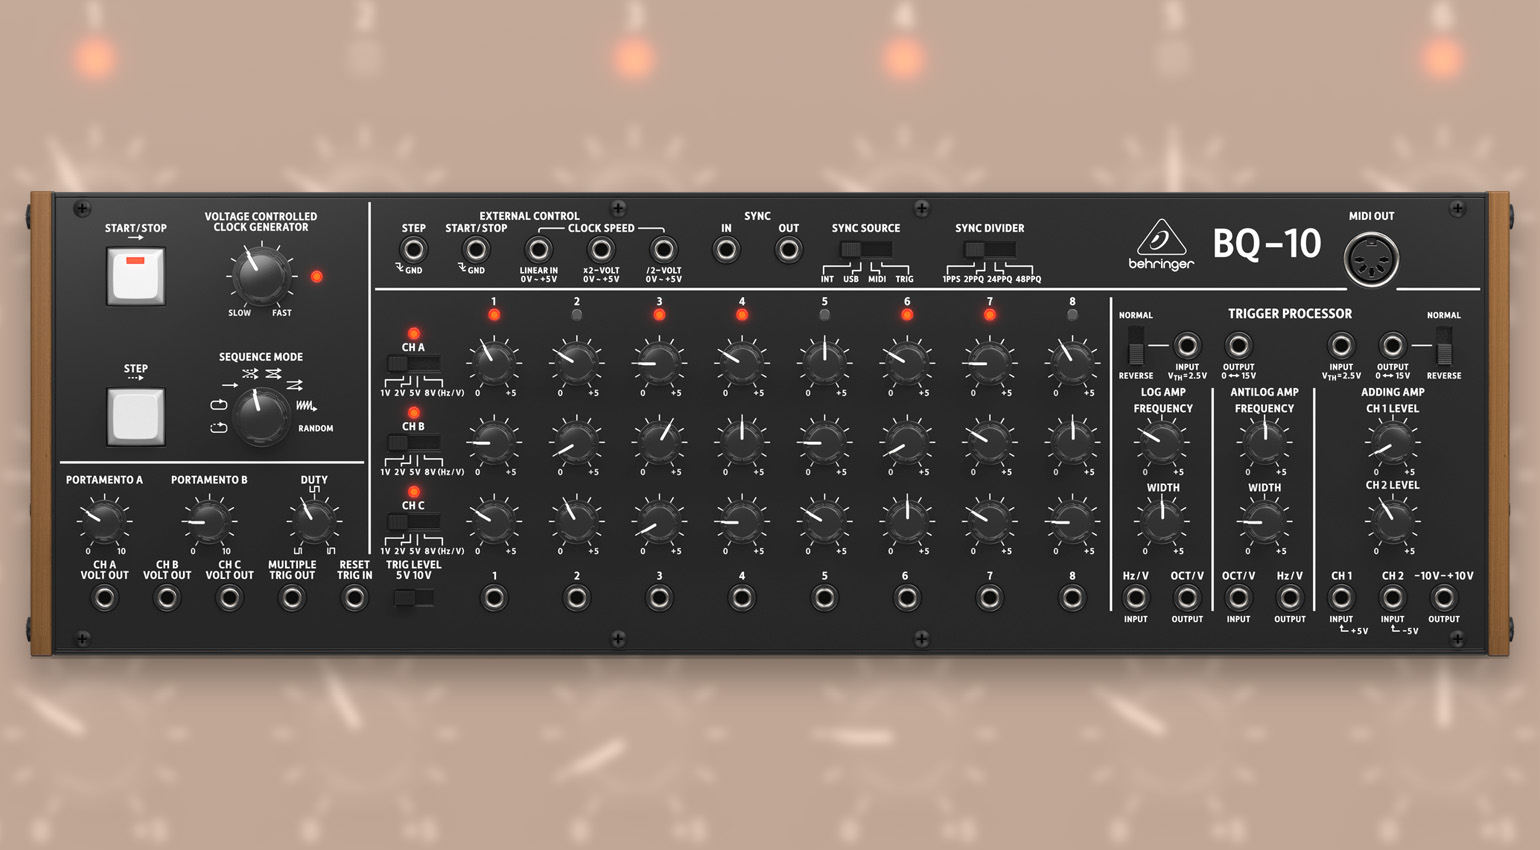Click the SYNC OUT jack

pos(788,250)
